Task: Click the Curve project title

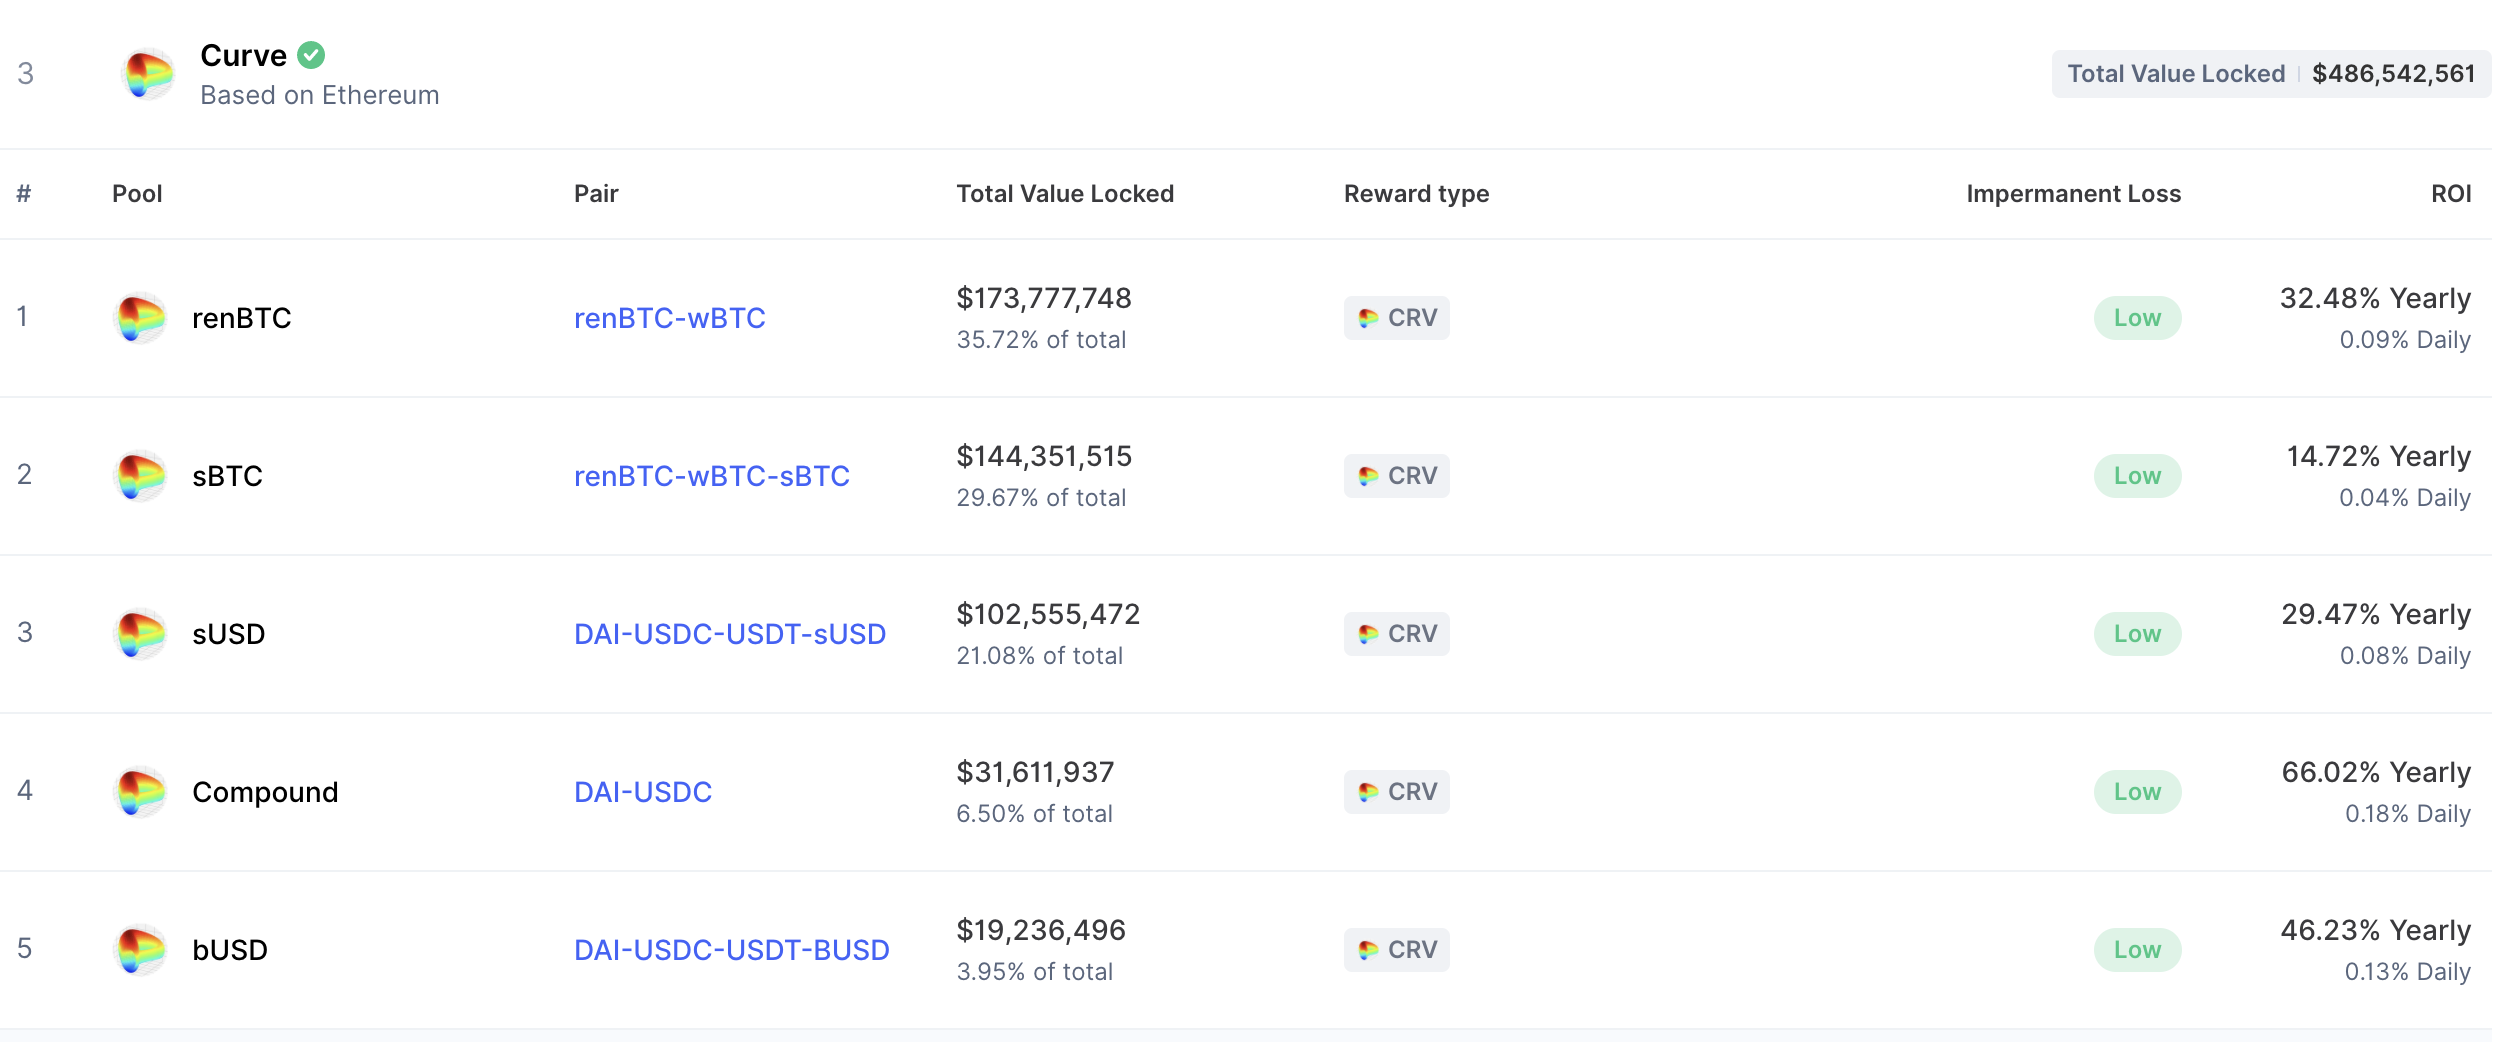Action: coord(244,55)
